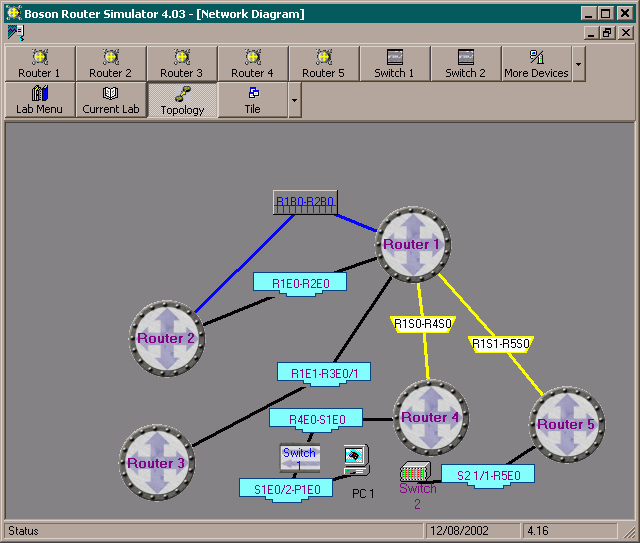Open Switch 1 from the toolbar
This screenshot has width=640, height=543.
pyautogui.click(x=395, y=64)
